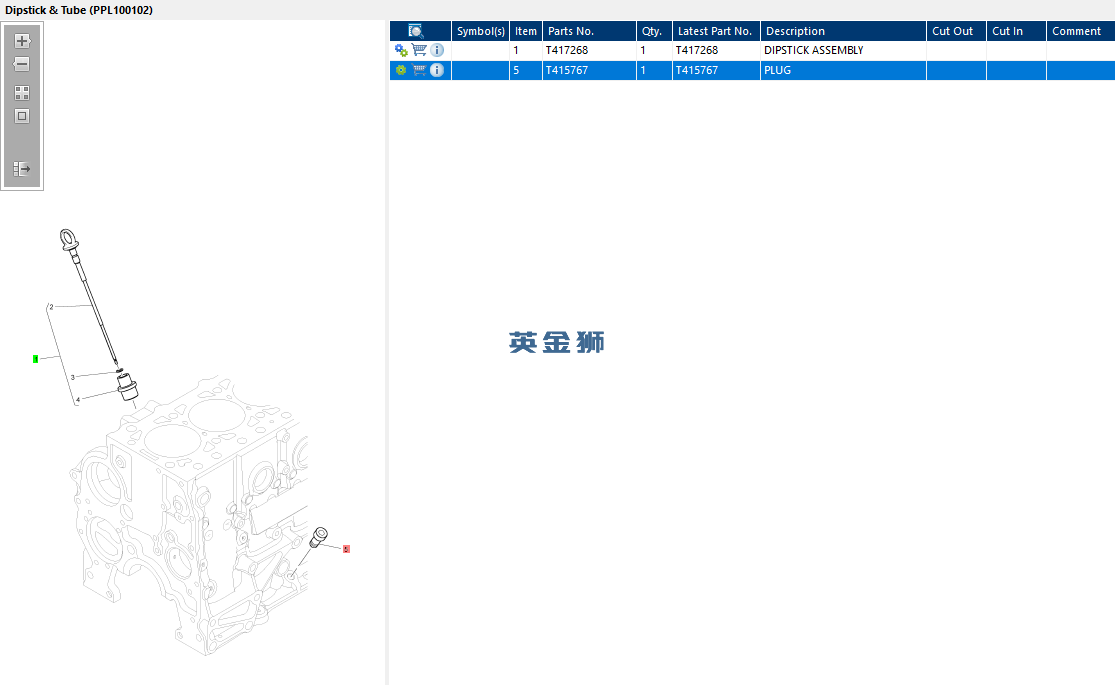Click callout label 4 on the diagram
The height and width of the screenshot is (685, 1115).
[78, 400]
